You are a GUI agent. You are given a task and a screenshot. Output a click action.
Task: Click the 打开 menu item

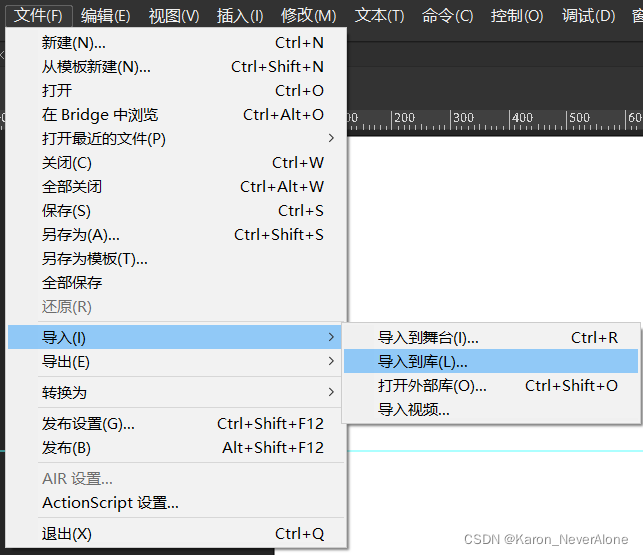[177, 91]
